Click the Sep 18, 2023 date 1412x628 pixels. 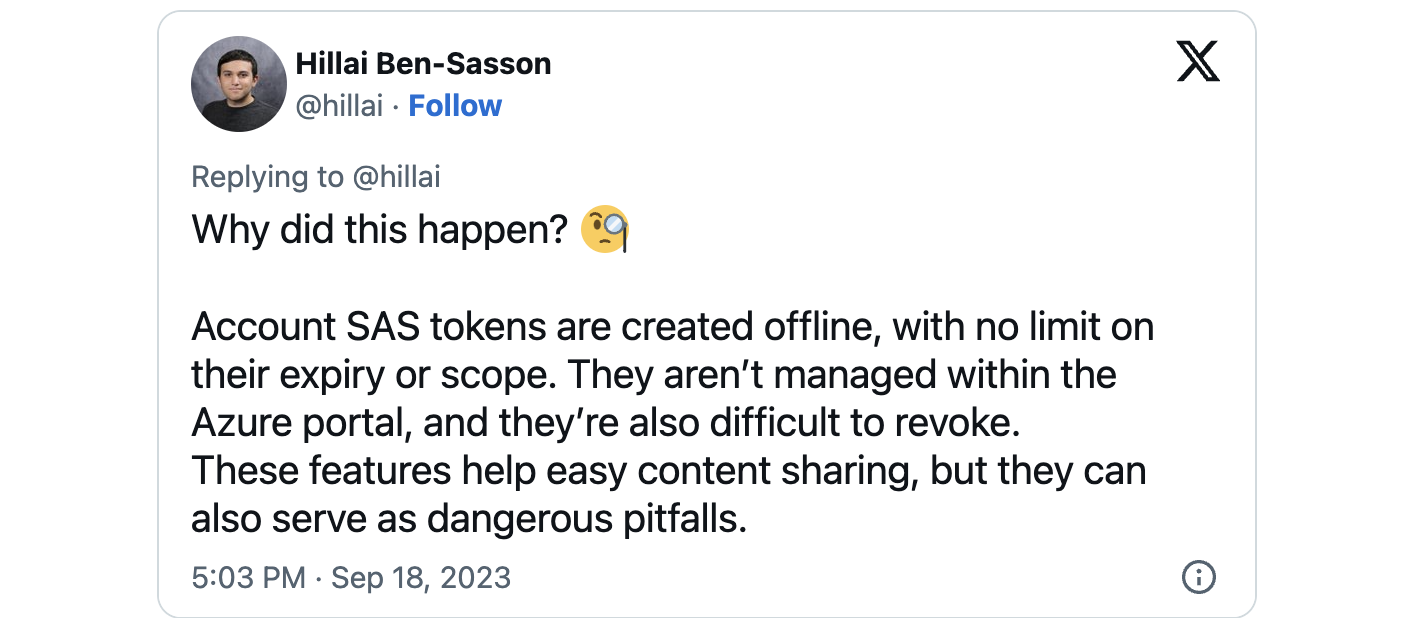(421, 578)
